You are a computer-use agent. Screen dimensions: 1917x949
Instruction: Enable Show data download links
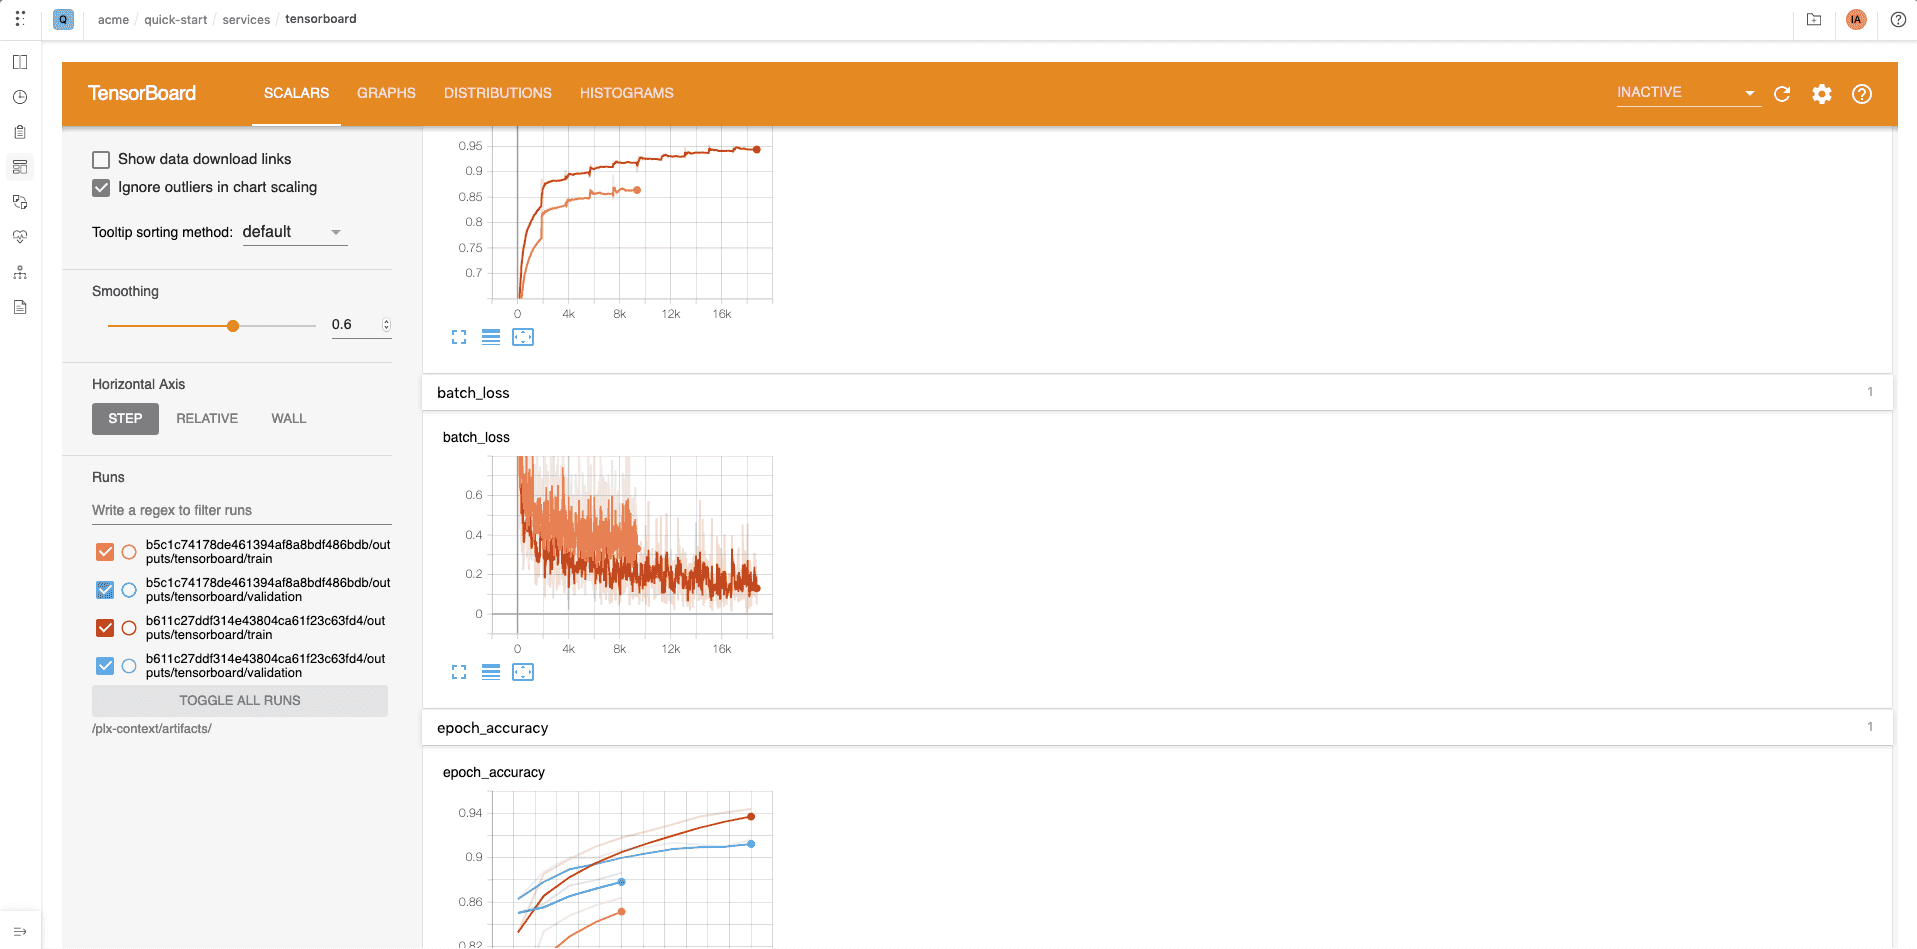coord(101,159)
